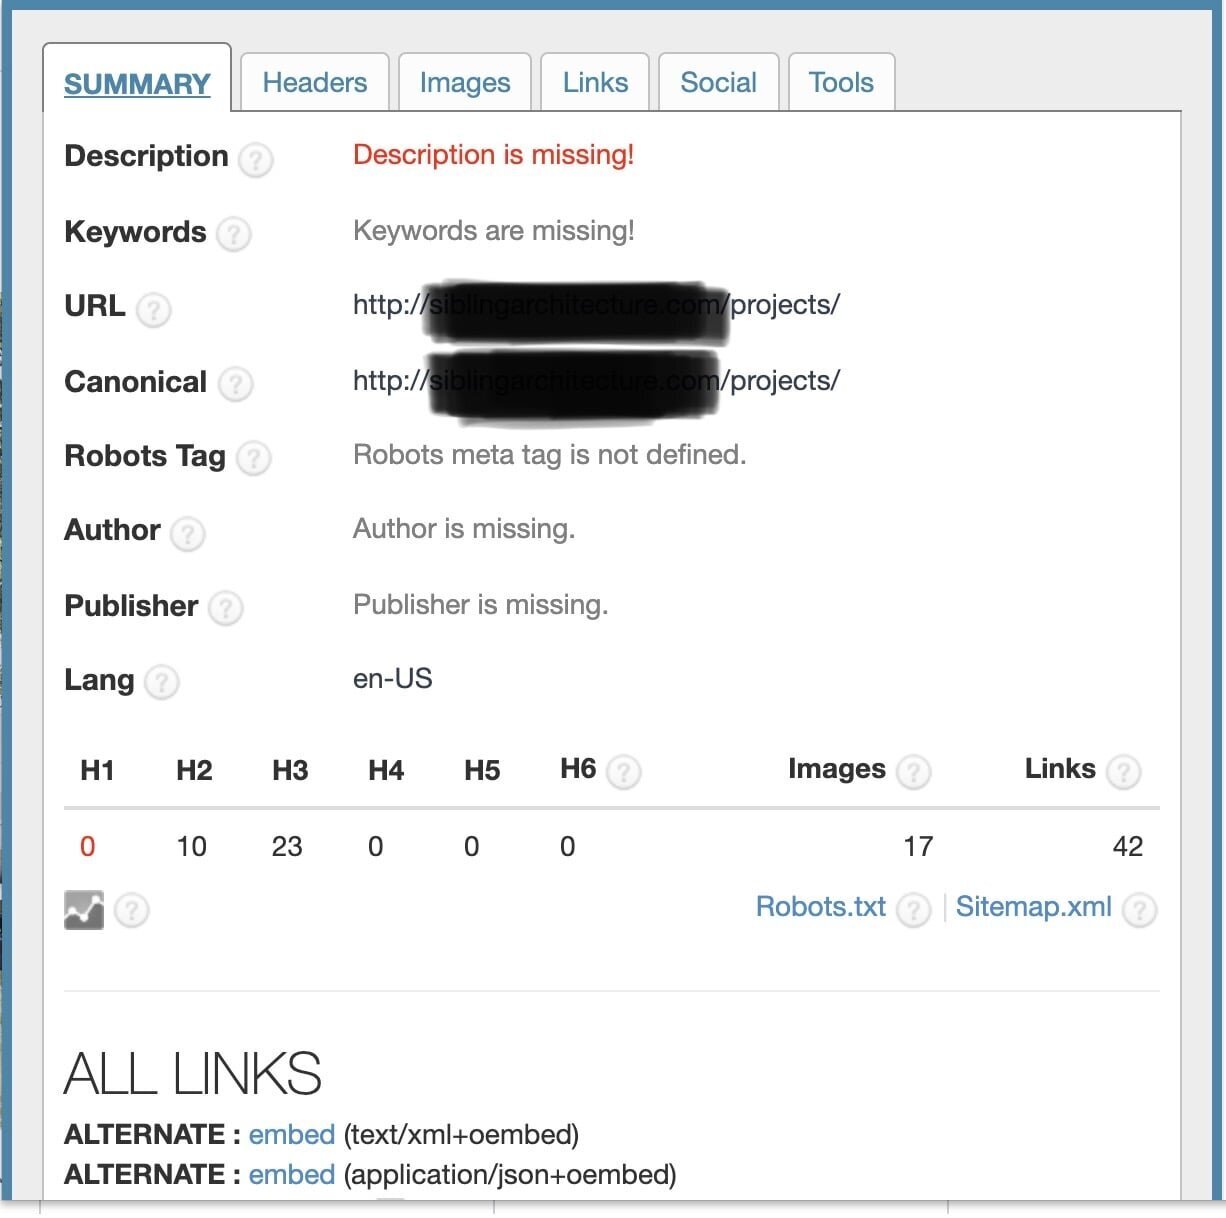Open the help icon next to Author
The image size is (1226, 1218).
(187, 533)
